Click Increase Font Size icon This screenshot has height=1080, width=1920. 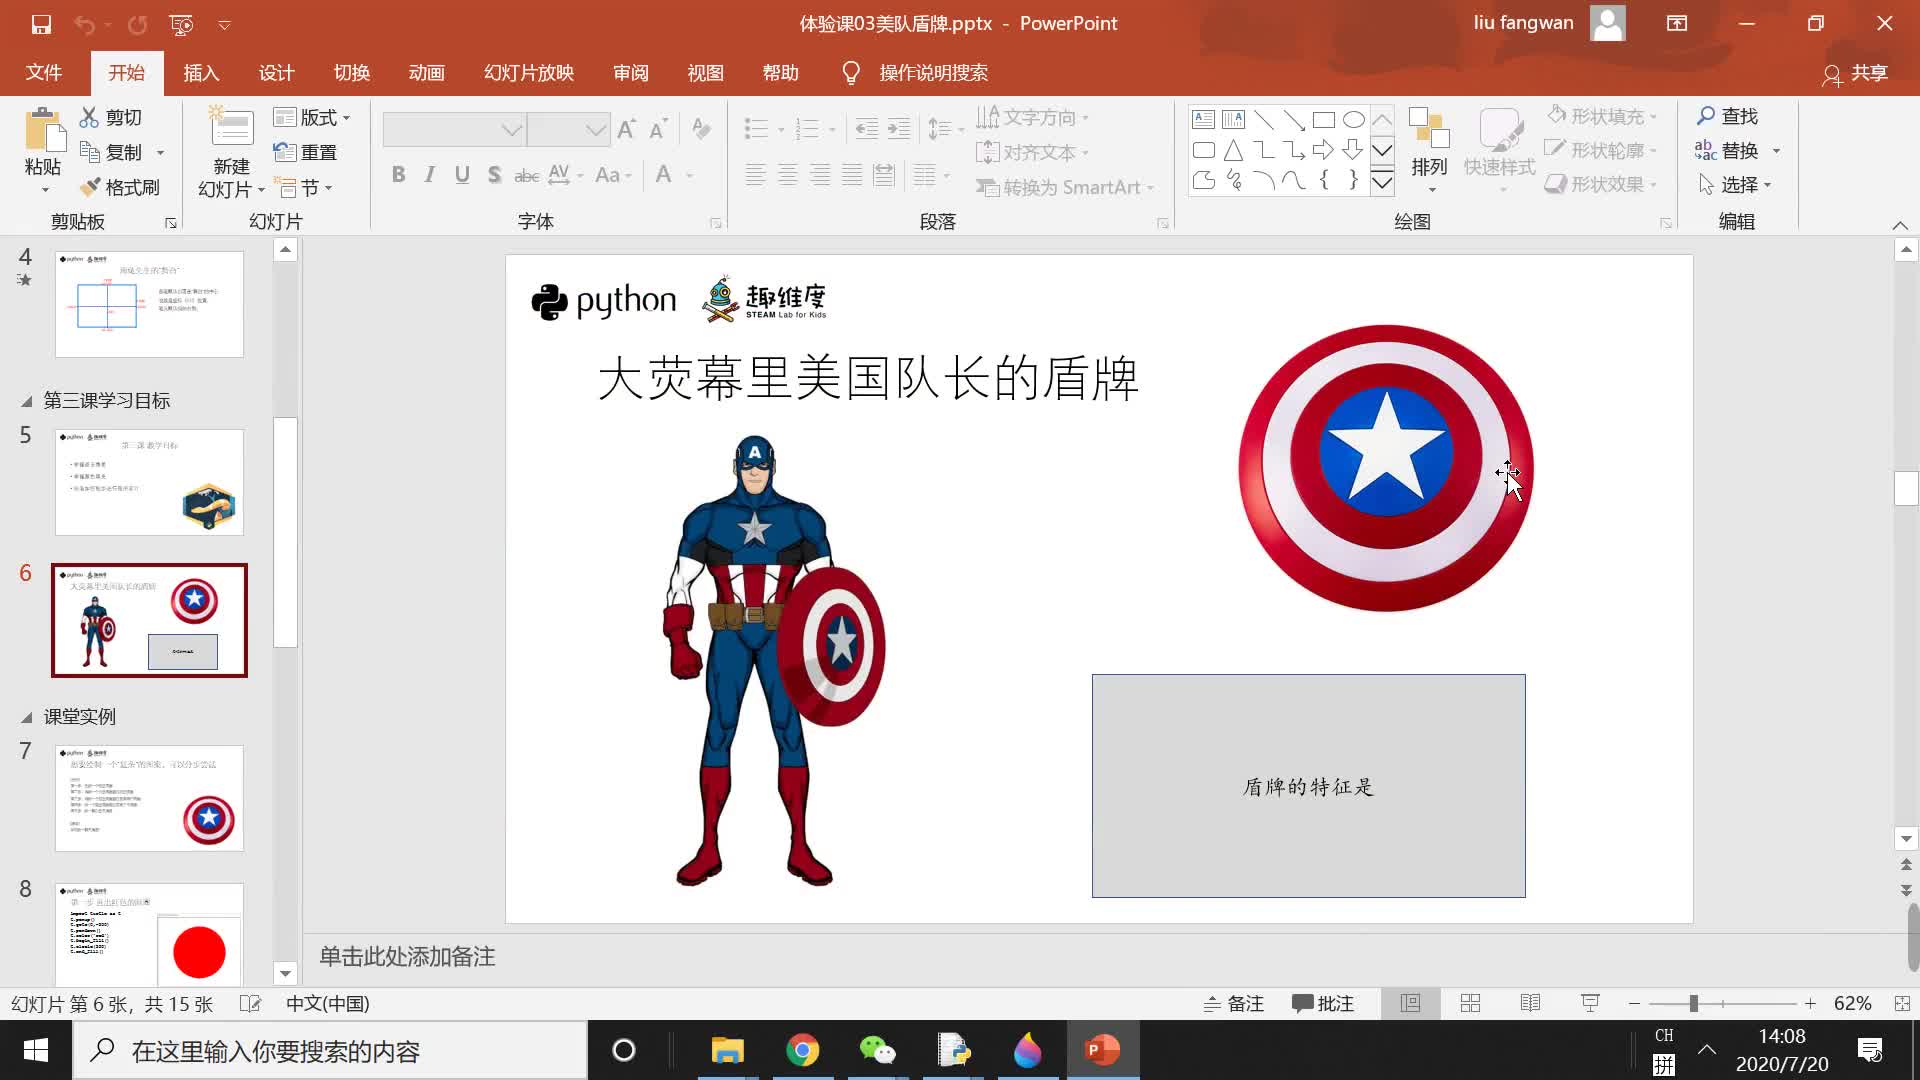point(627,129)
